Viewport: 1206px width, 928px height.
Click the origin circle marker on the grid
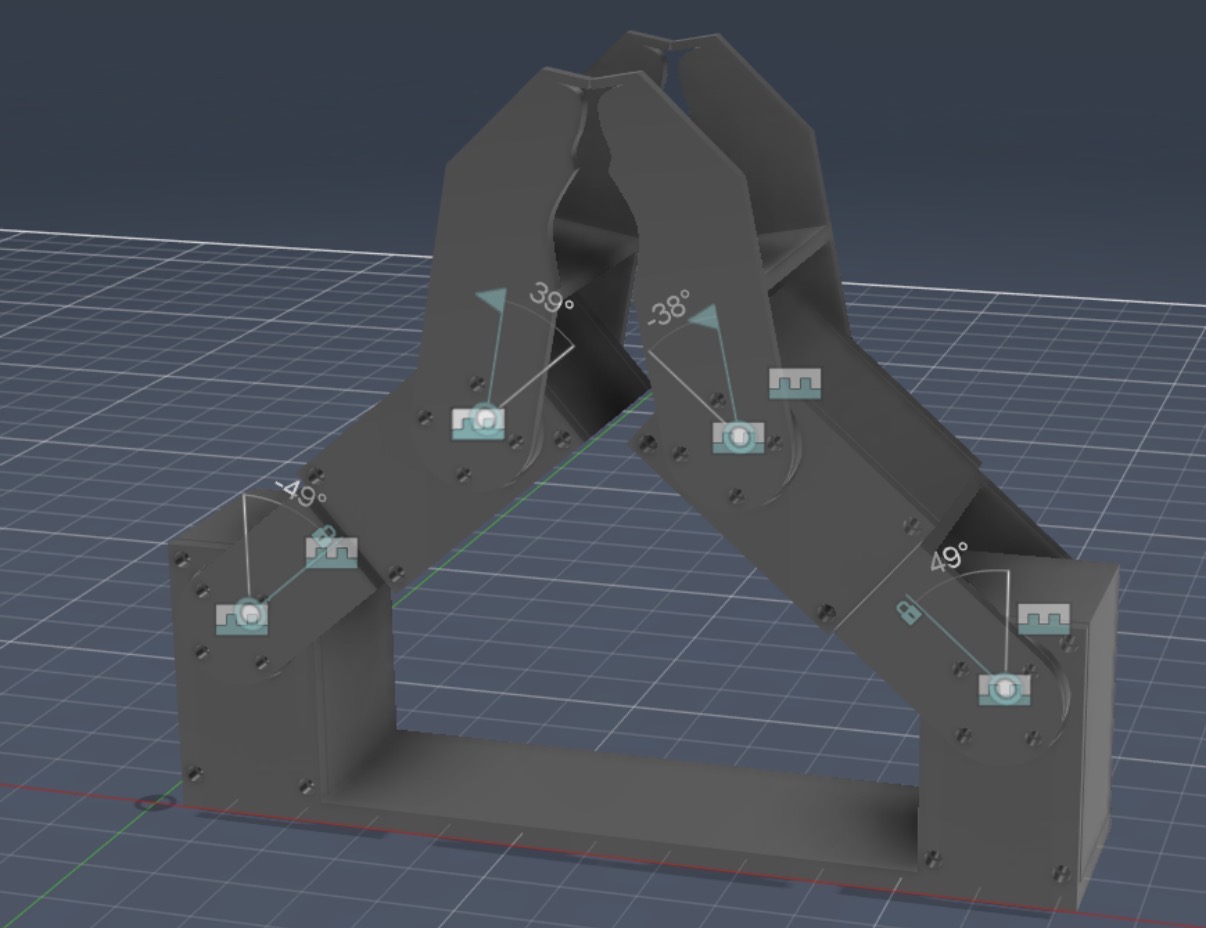pos(153,803)
